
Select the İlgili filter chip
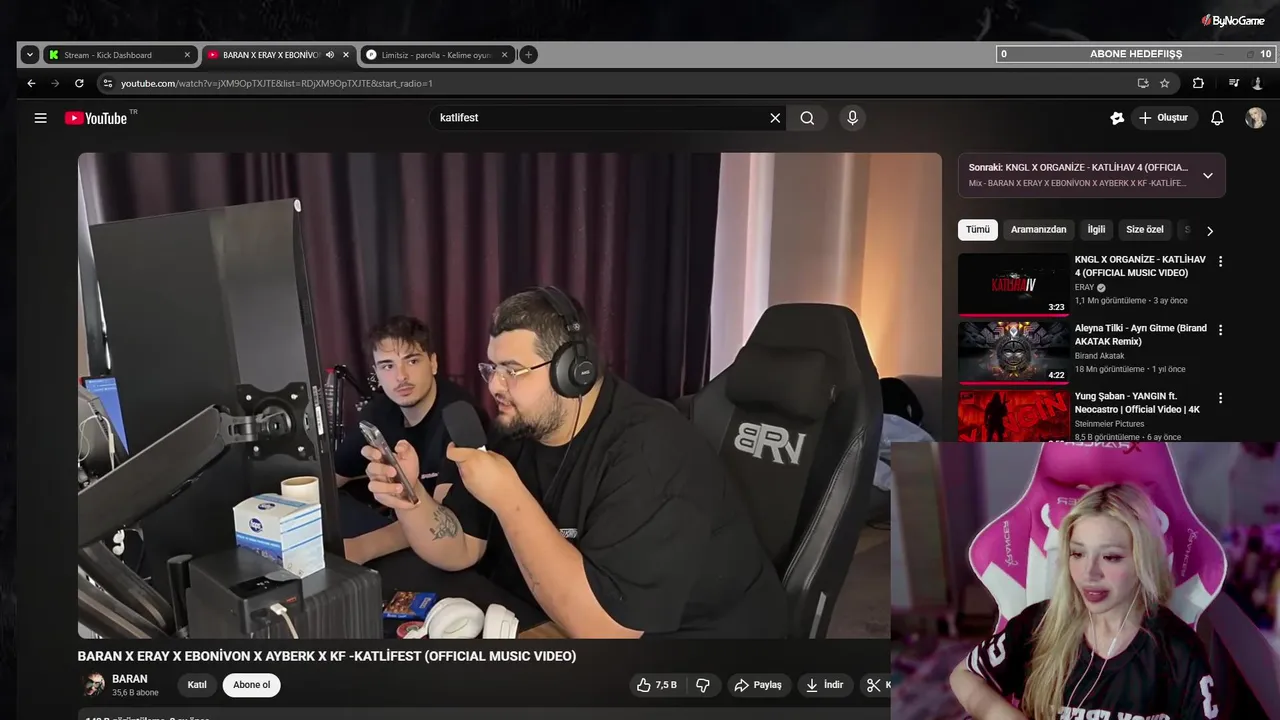(1096, 230)
